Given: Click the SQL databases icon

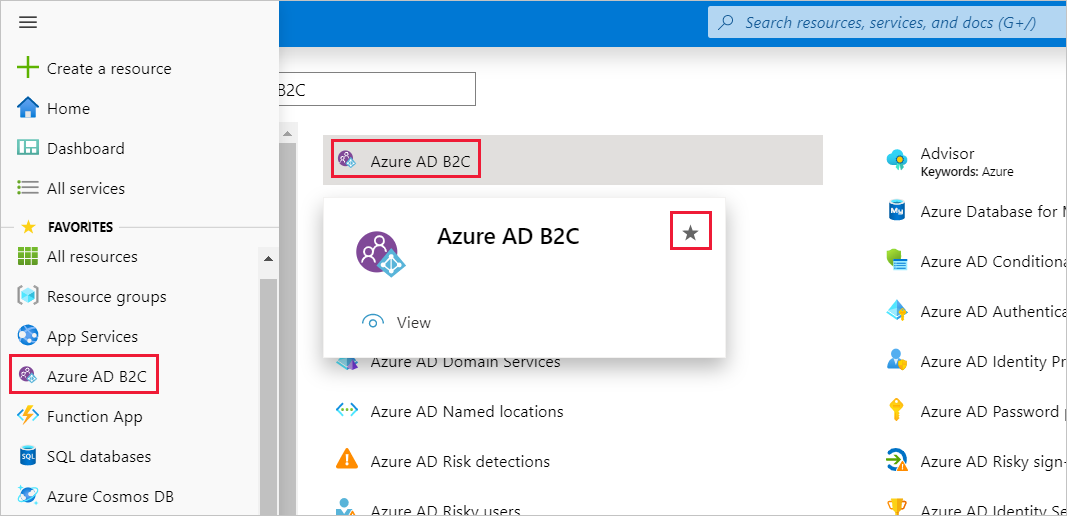Looking at the screenshot, I should (x=28, y=457).
